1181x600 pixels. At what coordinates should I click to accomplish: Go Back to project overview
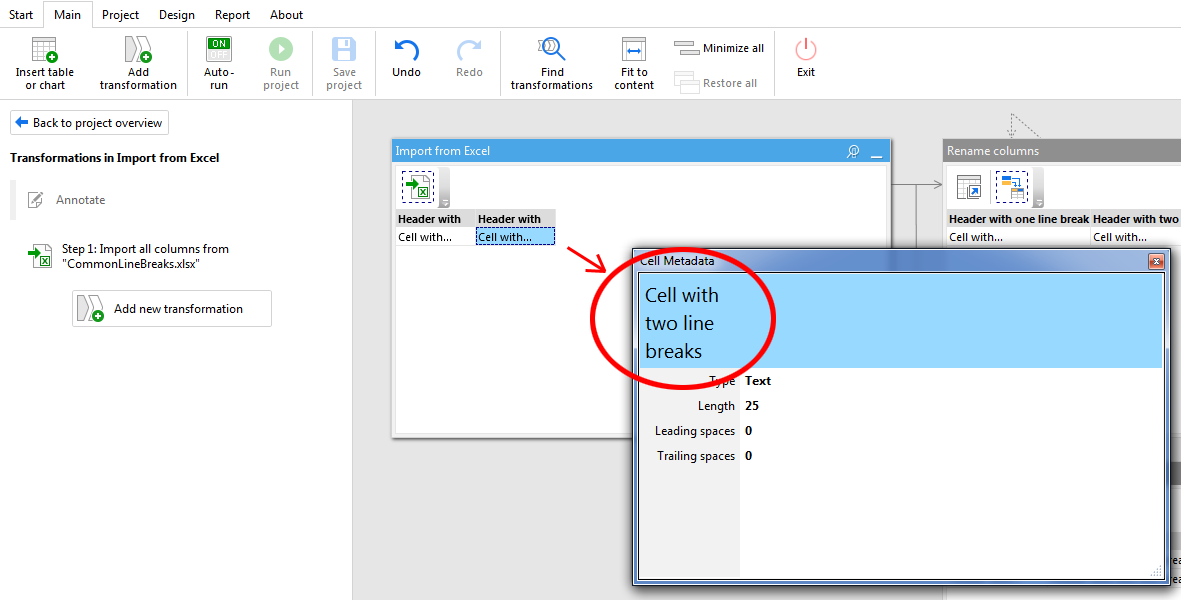tap(90, 123)
